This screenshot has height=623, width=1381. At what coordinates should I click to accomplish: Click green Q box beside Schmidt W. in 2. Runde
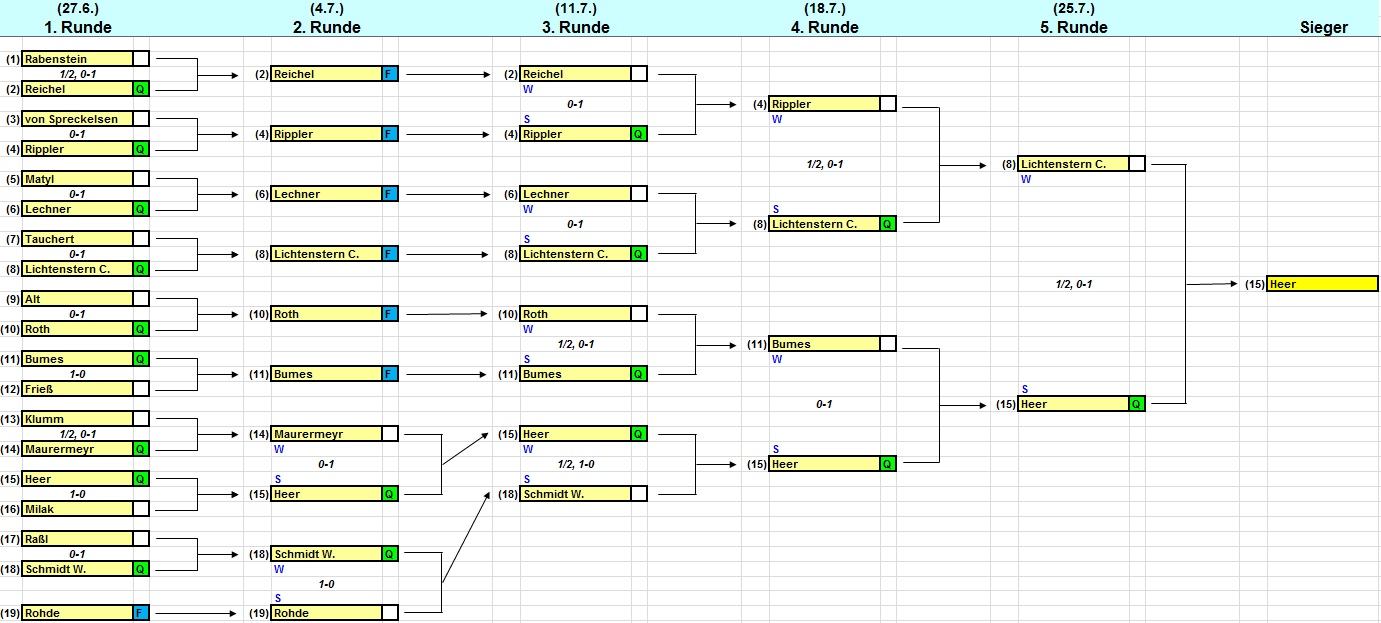(390, 554)
